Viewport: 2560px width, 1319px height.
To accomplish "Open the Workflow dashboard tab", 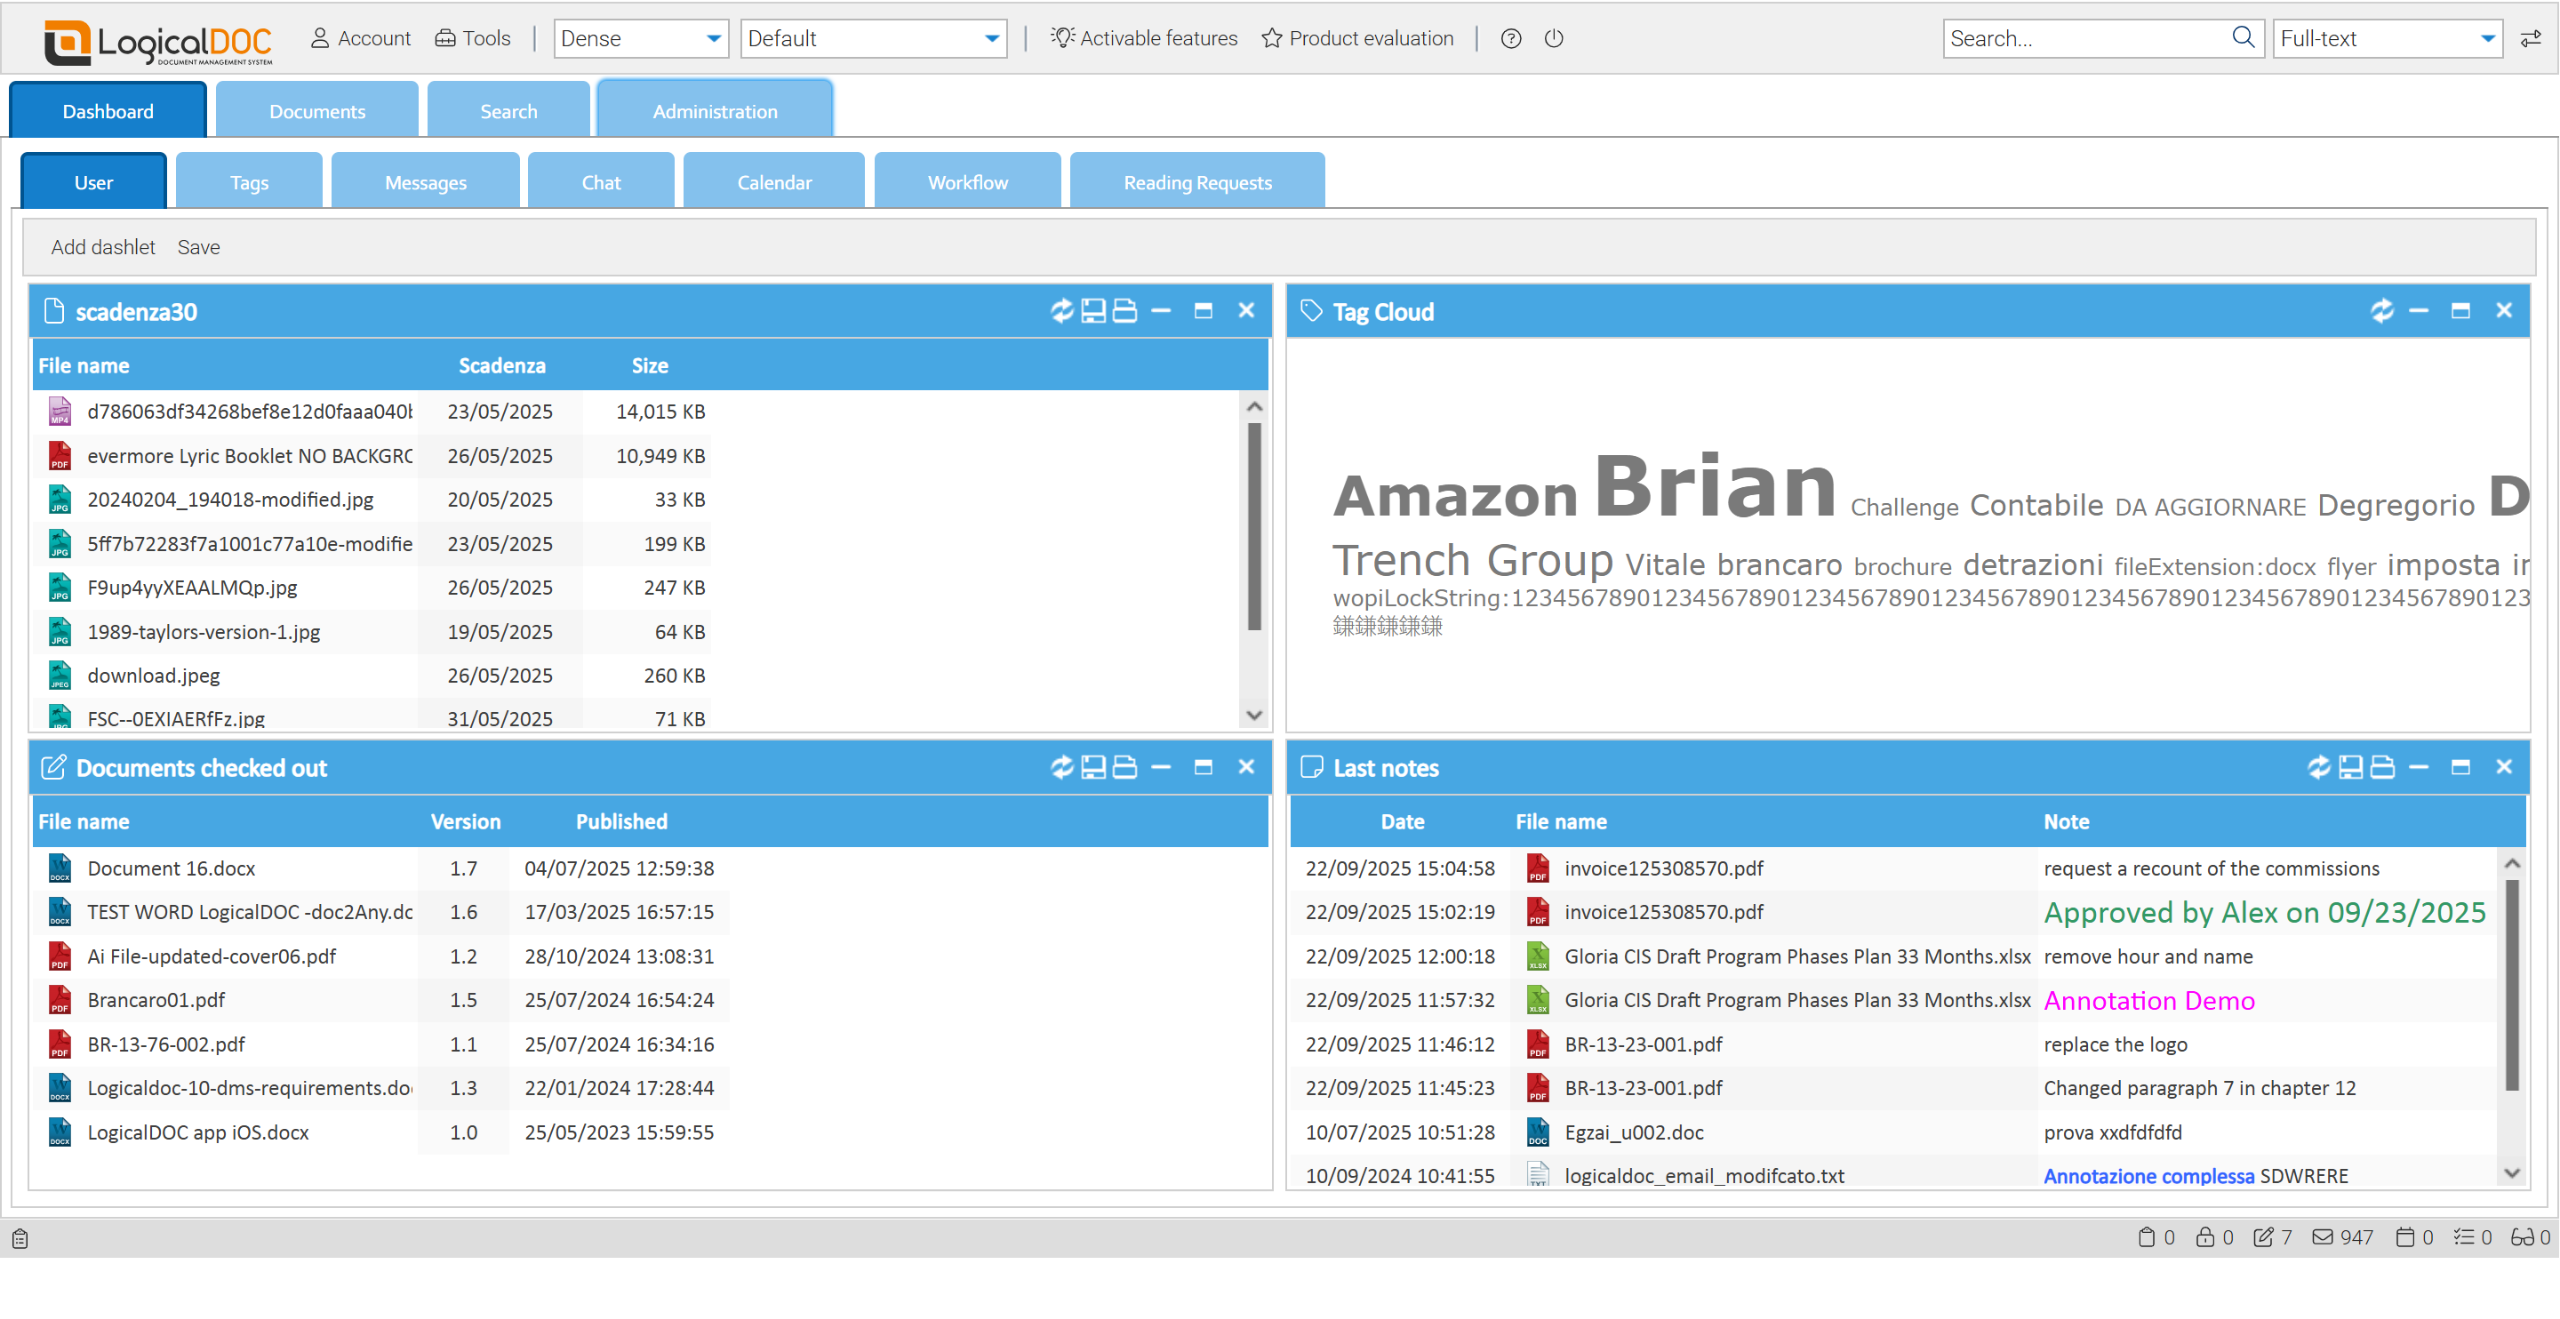I will (967, 182).
